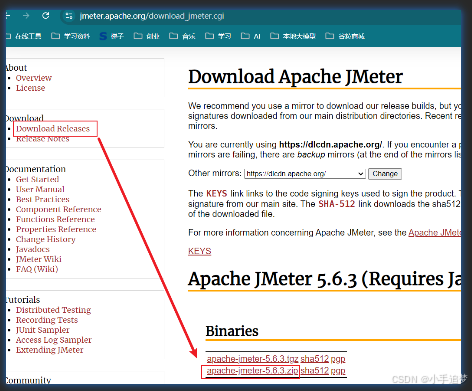Click the bold https://dlcdn.apache.org/ text
The image size is (472, 391).
(331, 144)
